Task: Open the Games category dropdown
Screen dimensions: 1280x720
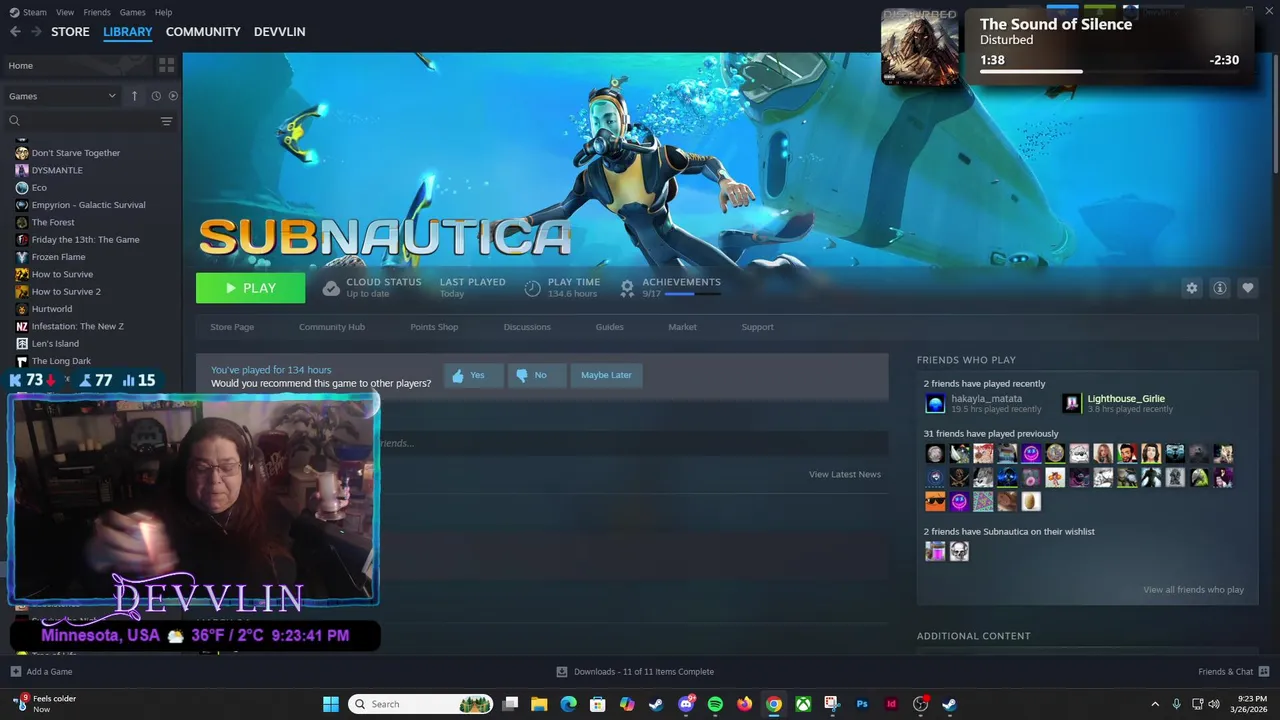Action: click(x=62, y=96)
